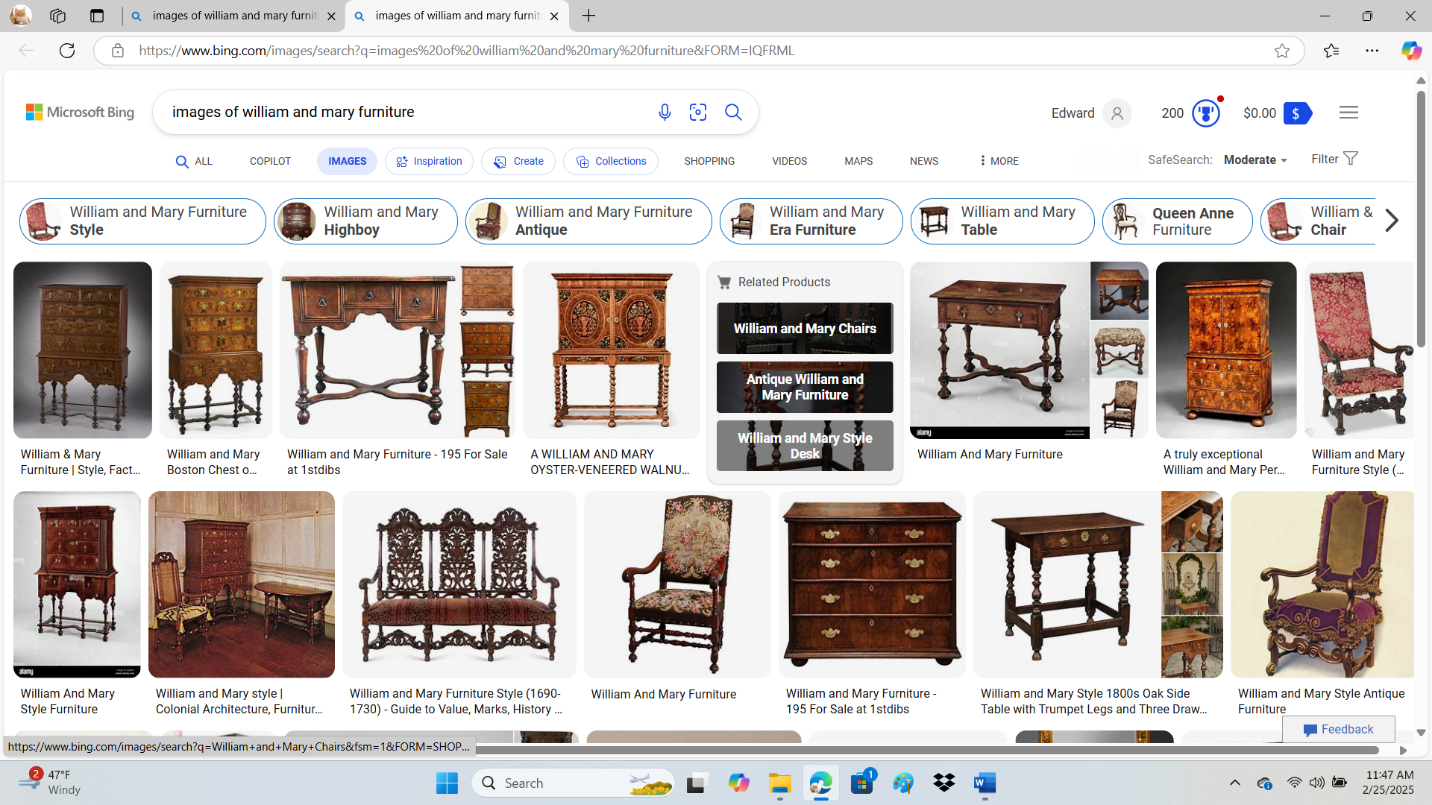Click the browser address bar URL
Image resolution: width=1432 pixels, height=805 pixels.
466,51
